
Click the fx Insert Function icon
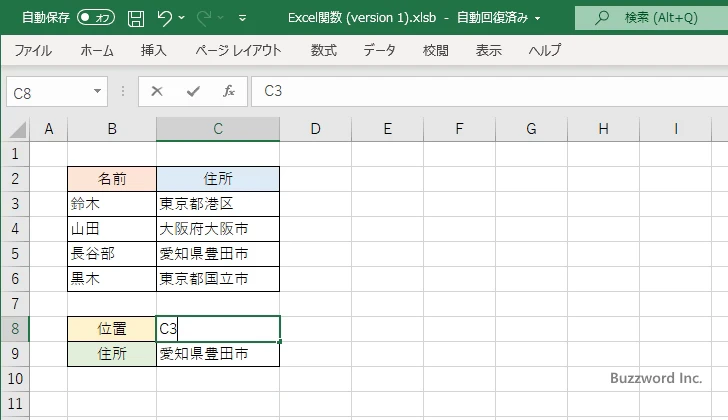pyautogui.click(x=229, y=91)
